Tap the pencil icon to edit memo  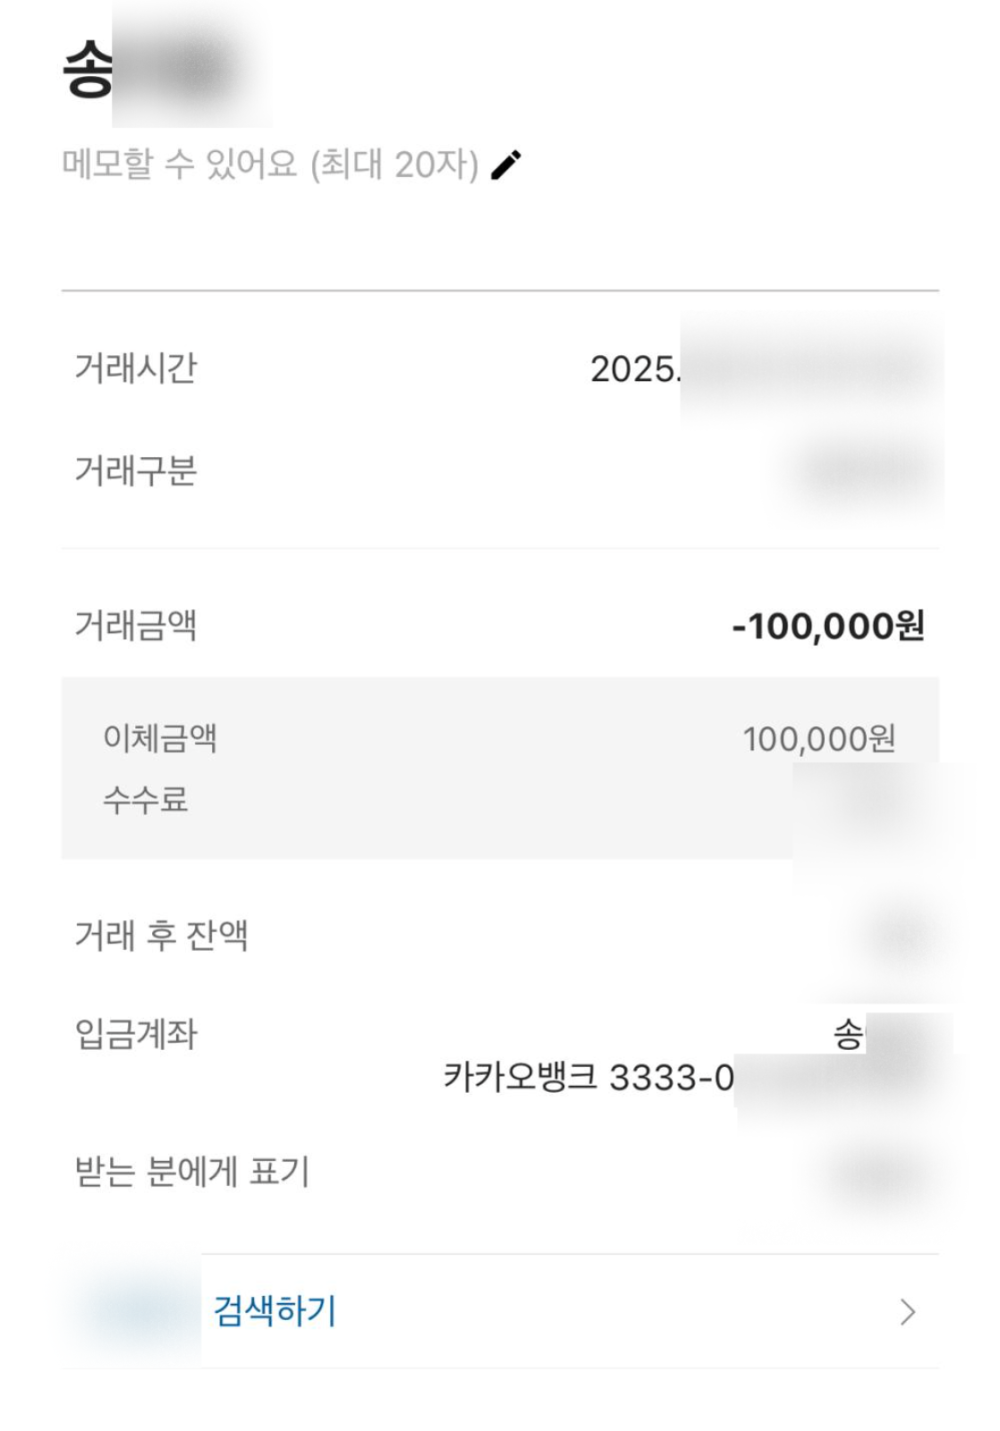pyautogui.click(x=507, y=165)
